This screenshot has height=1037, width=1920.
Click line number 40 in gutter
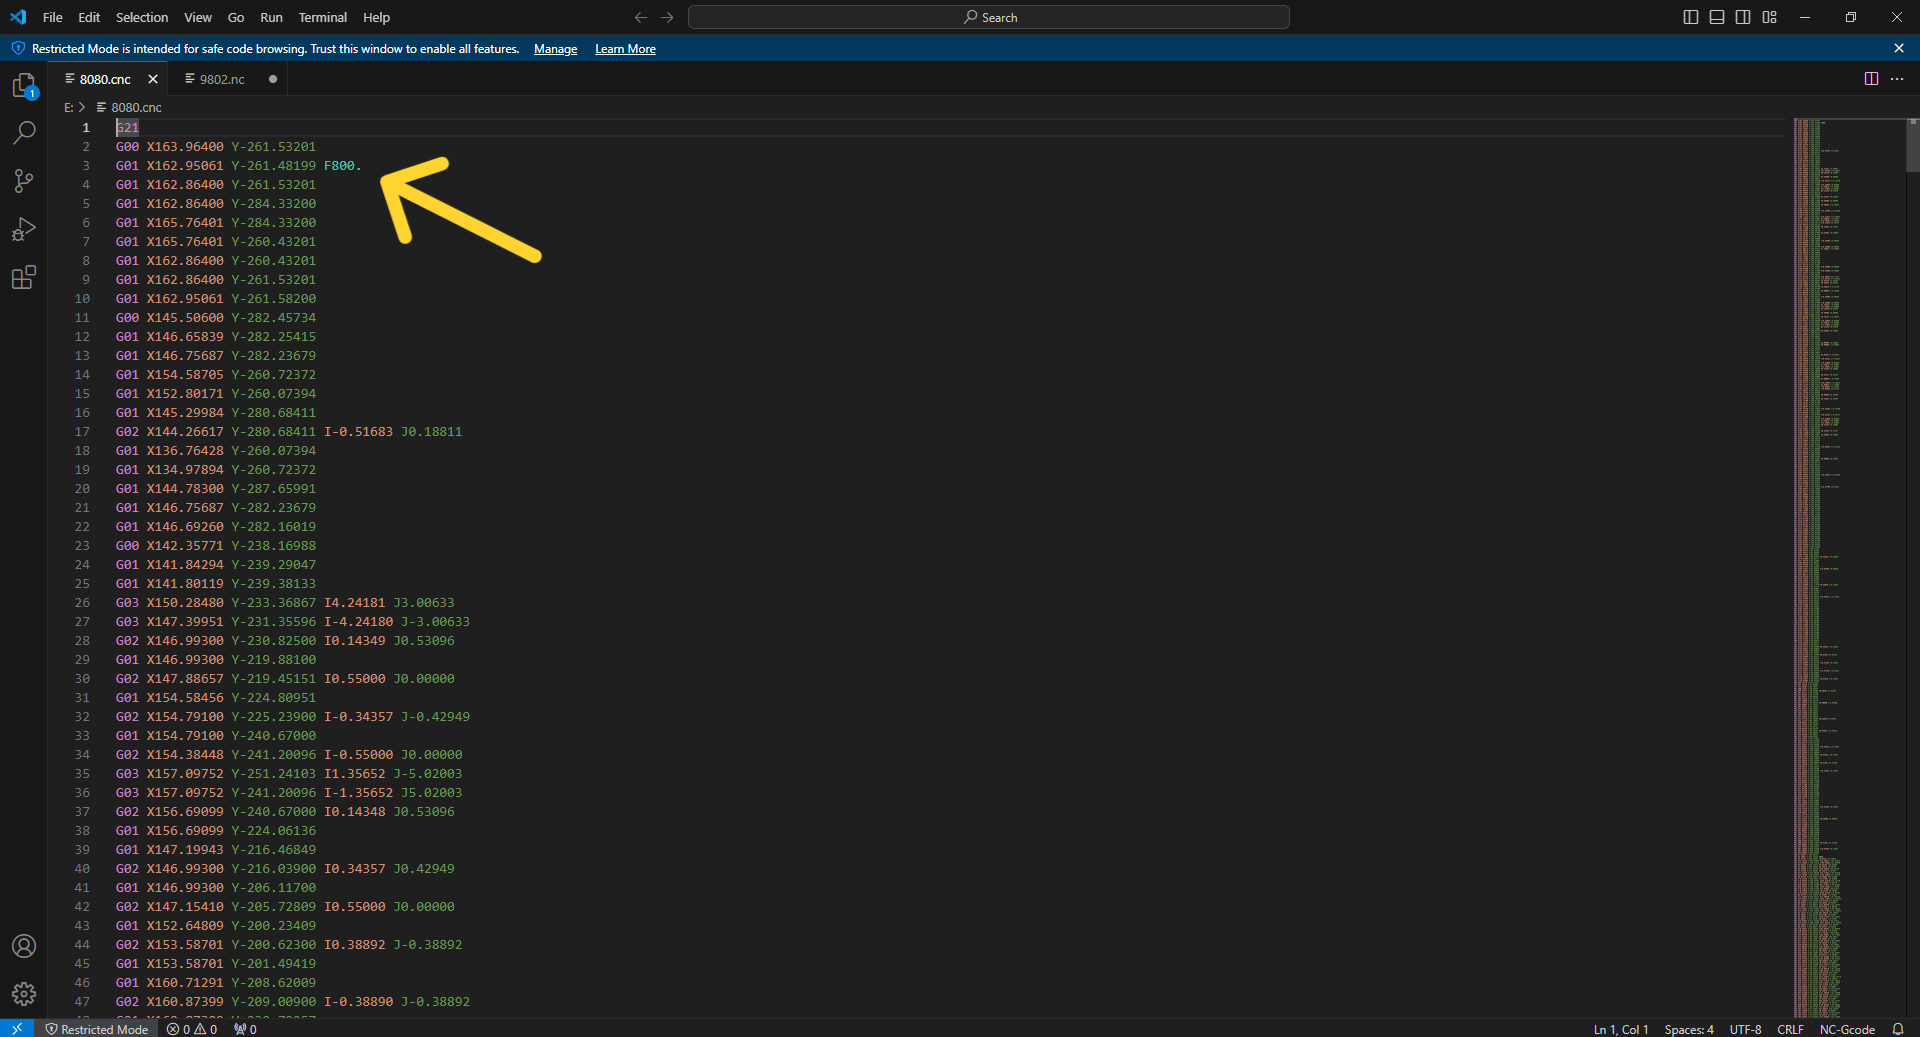point(82,869)
